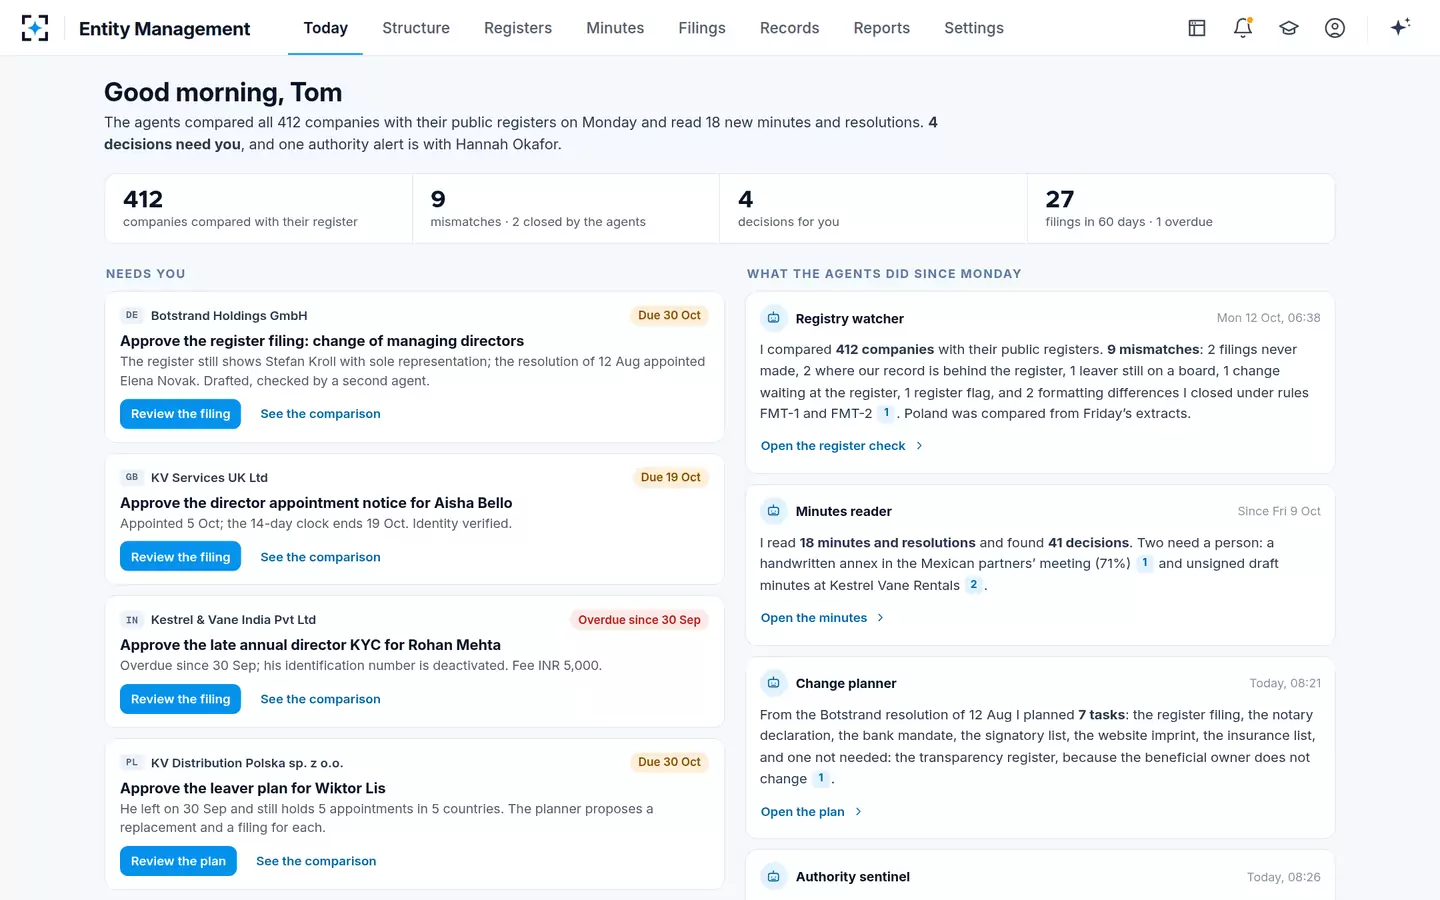Review the filing for Botstrand Holdings GmbH
Image resolution: width=1440 pixels, height=900 pixels.
[180, 414]
